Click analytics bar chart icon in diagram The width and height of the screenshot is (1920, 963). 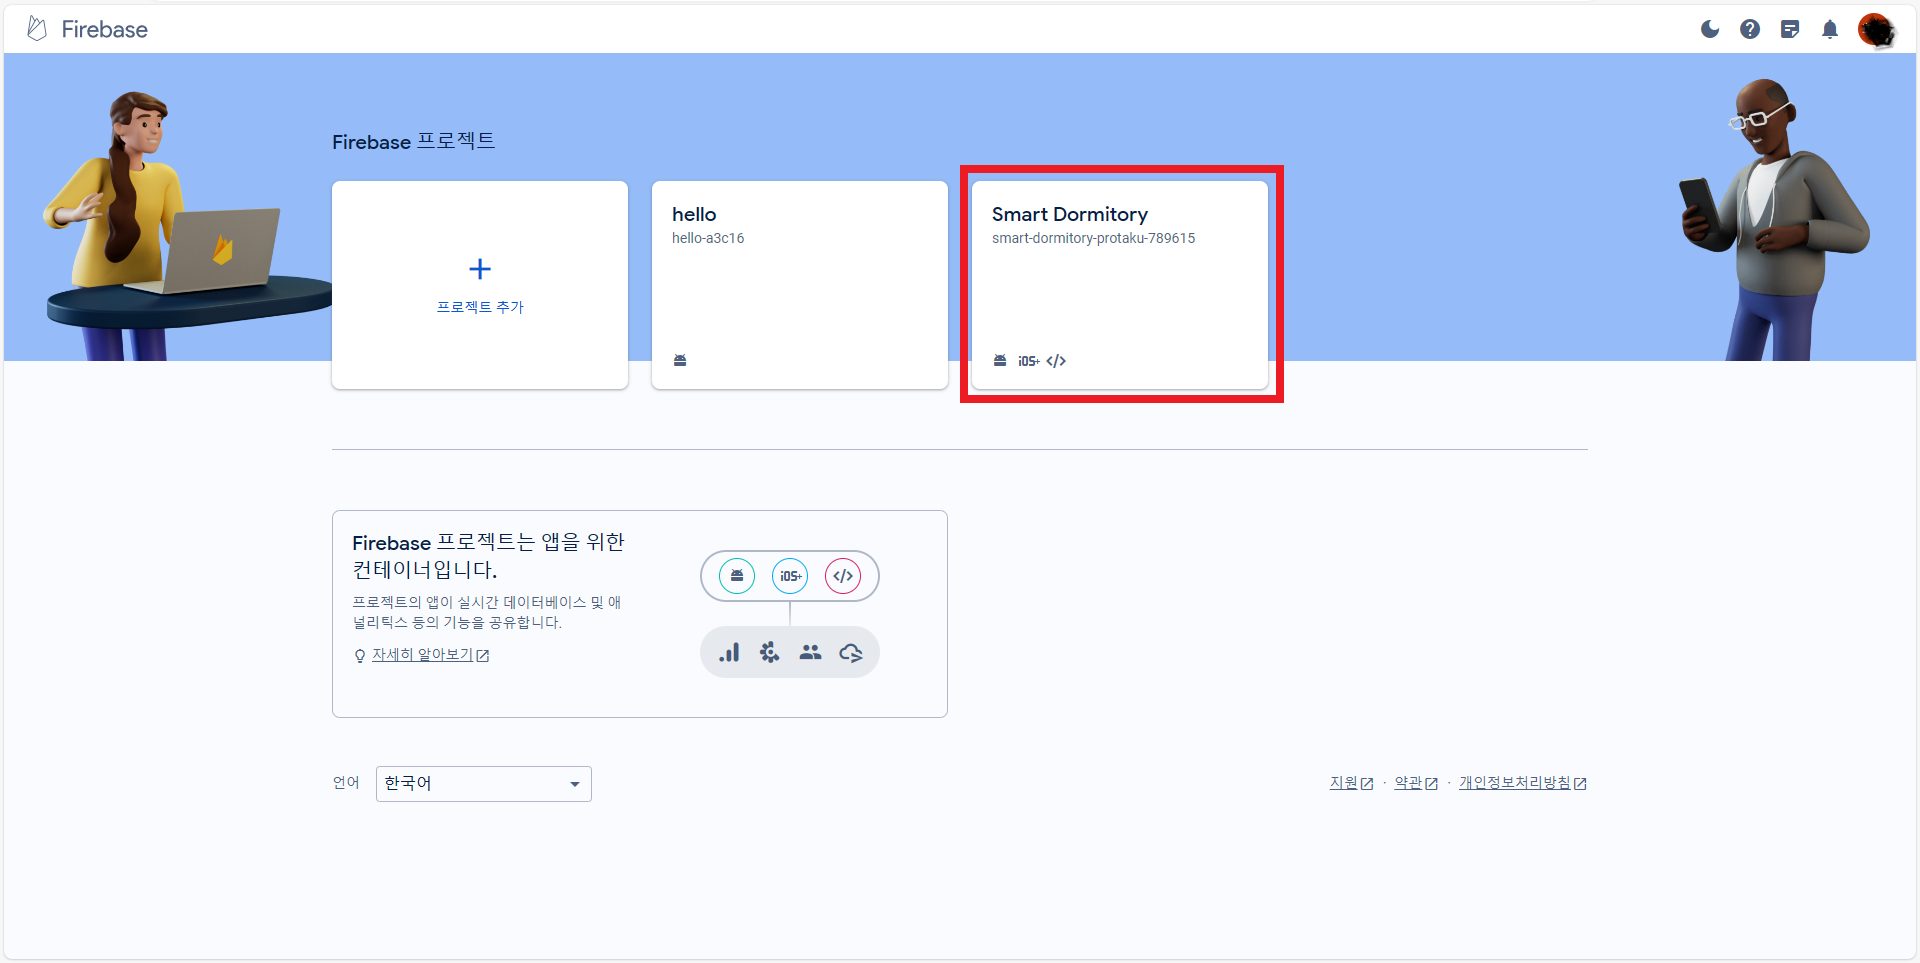(x=729, y=652)
